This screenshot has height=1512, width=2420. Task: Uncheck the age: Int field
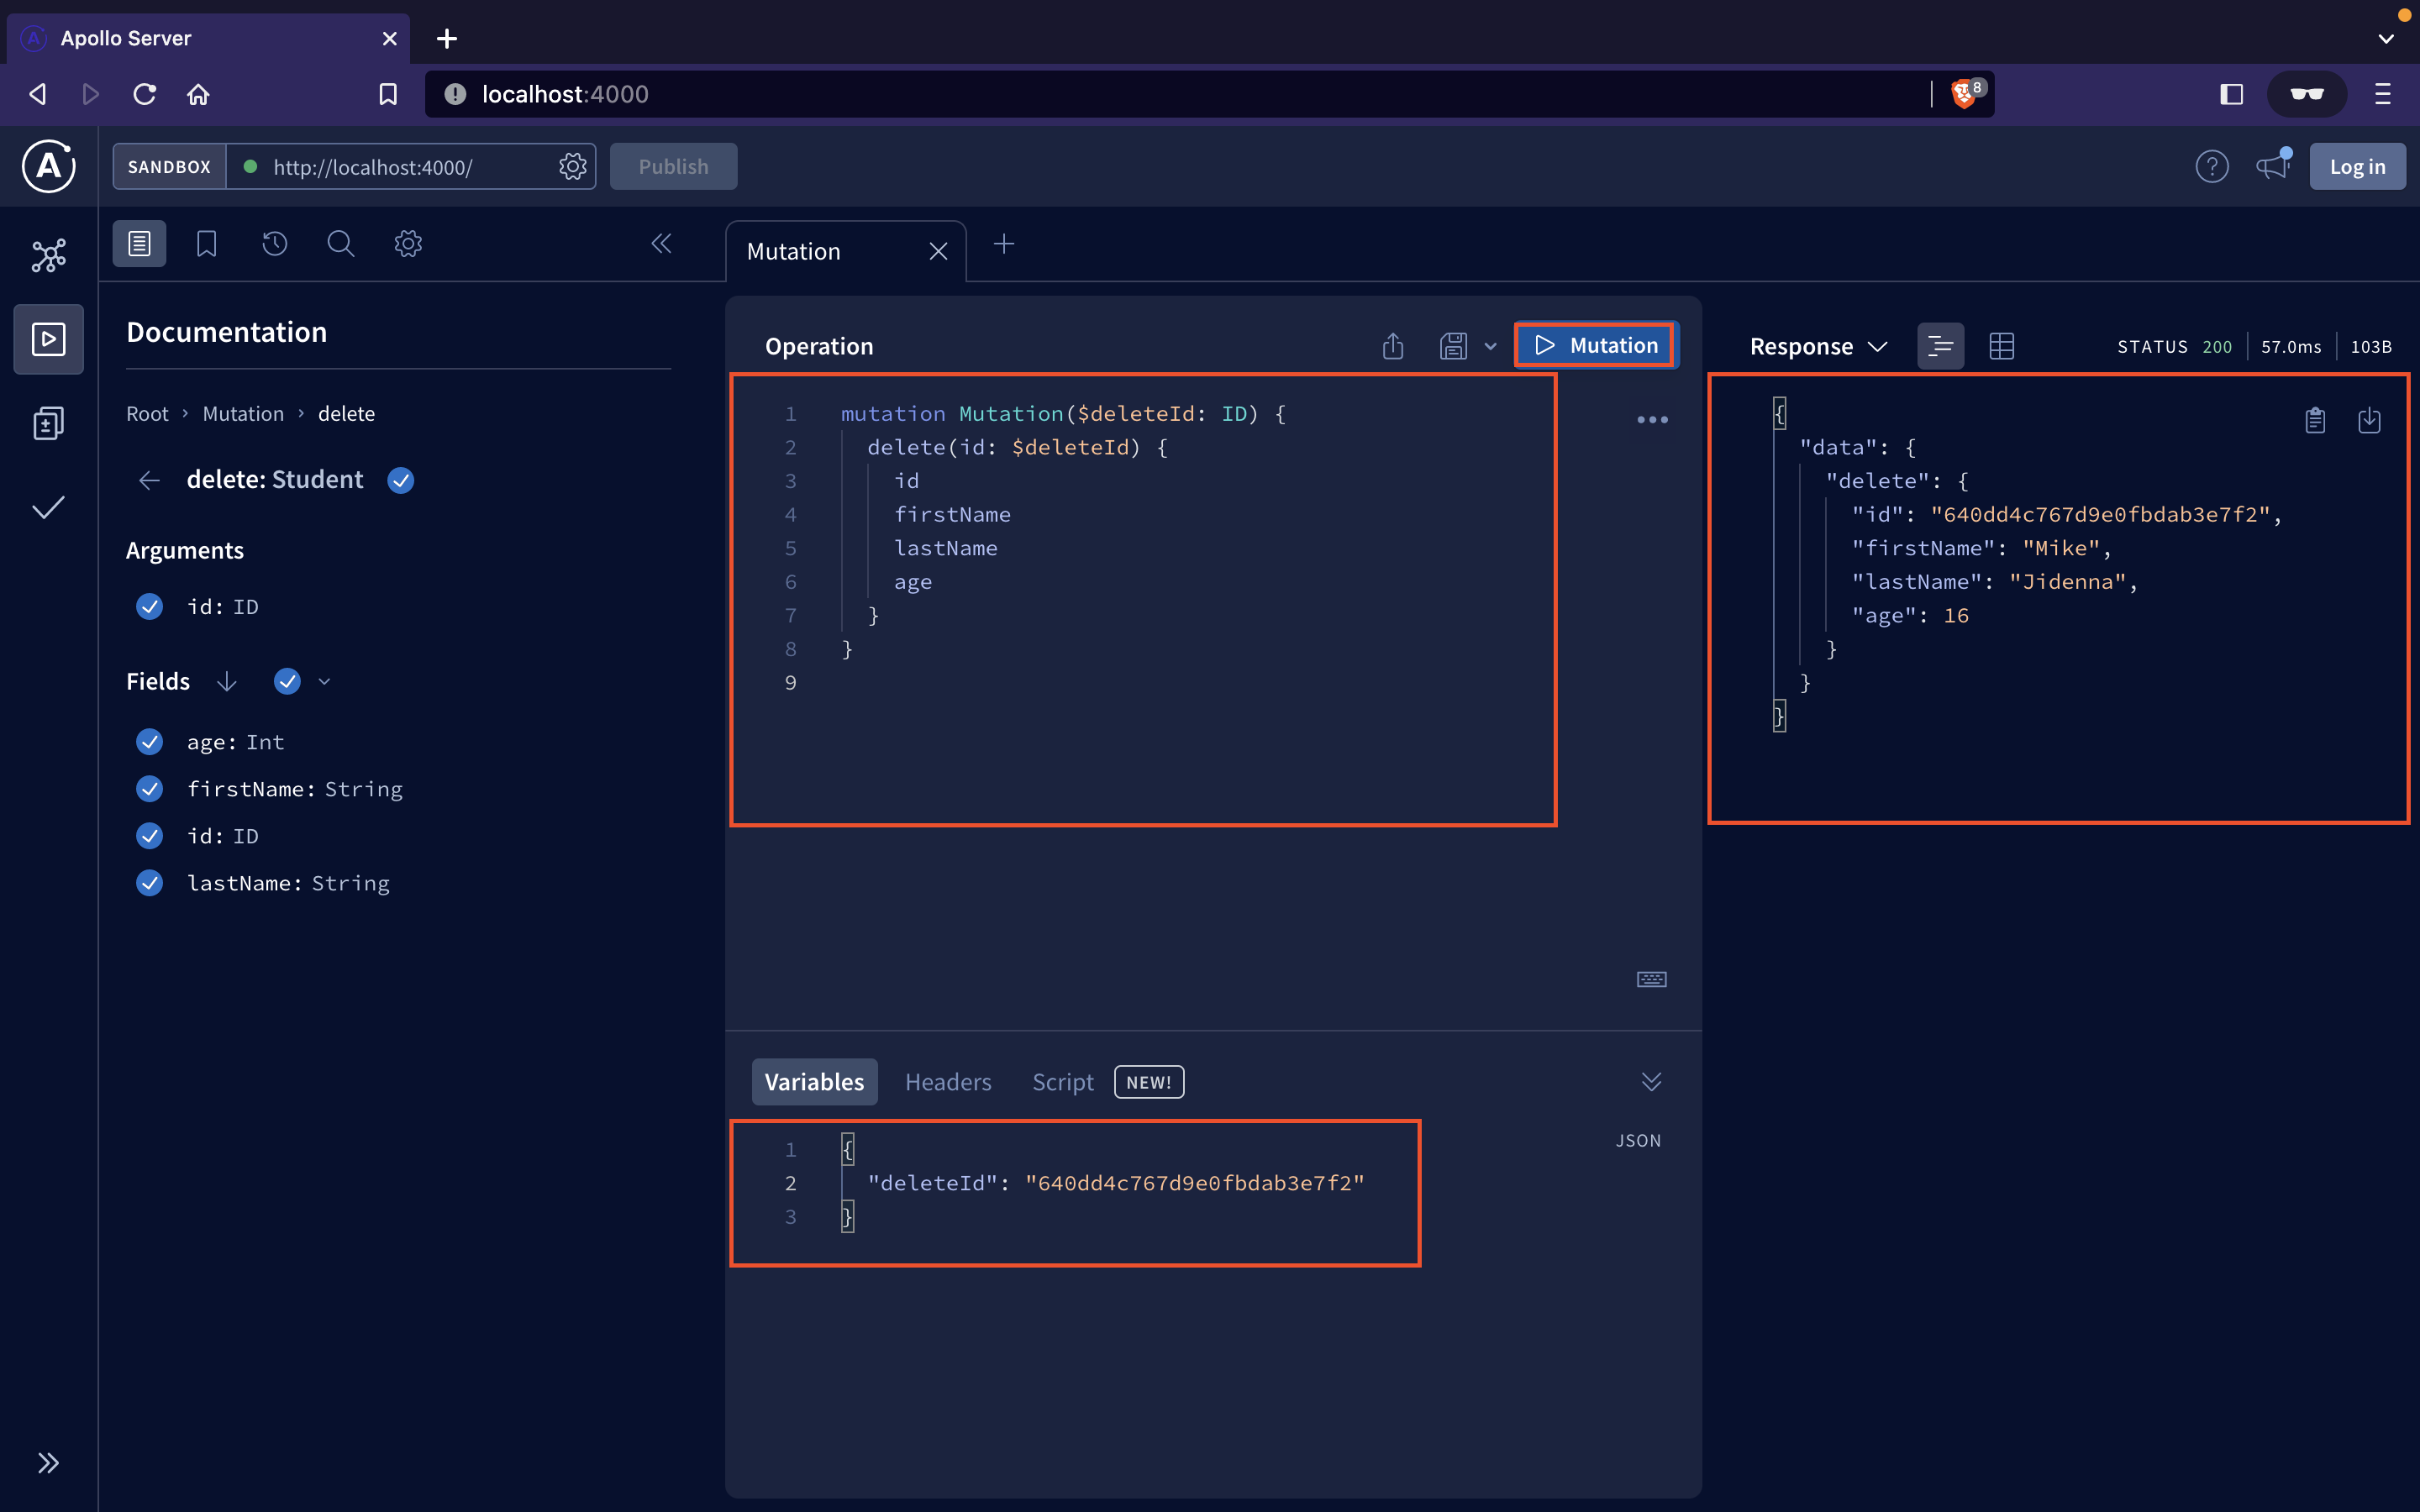coord(149,742)
